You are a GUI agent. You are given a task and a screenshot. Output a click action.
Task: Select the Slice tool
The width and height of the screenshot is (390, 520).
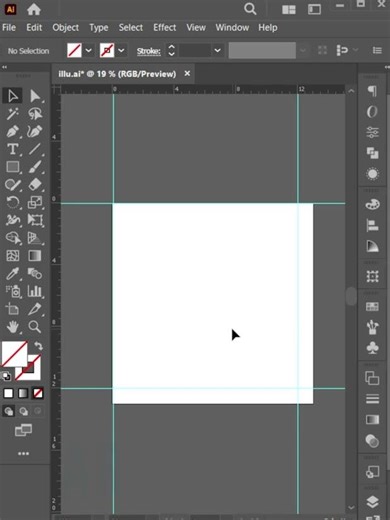pyautogui.click(x=35, y=309)
